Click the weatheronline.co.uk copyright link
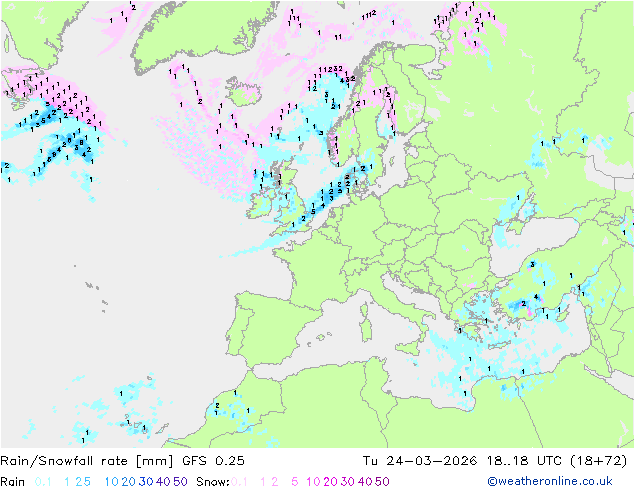This screenshot has width=634, height=490. coord(550,481)
